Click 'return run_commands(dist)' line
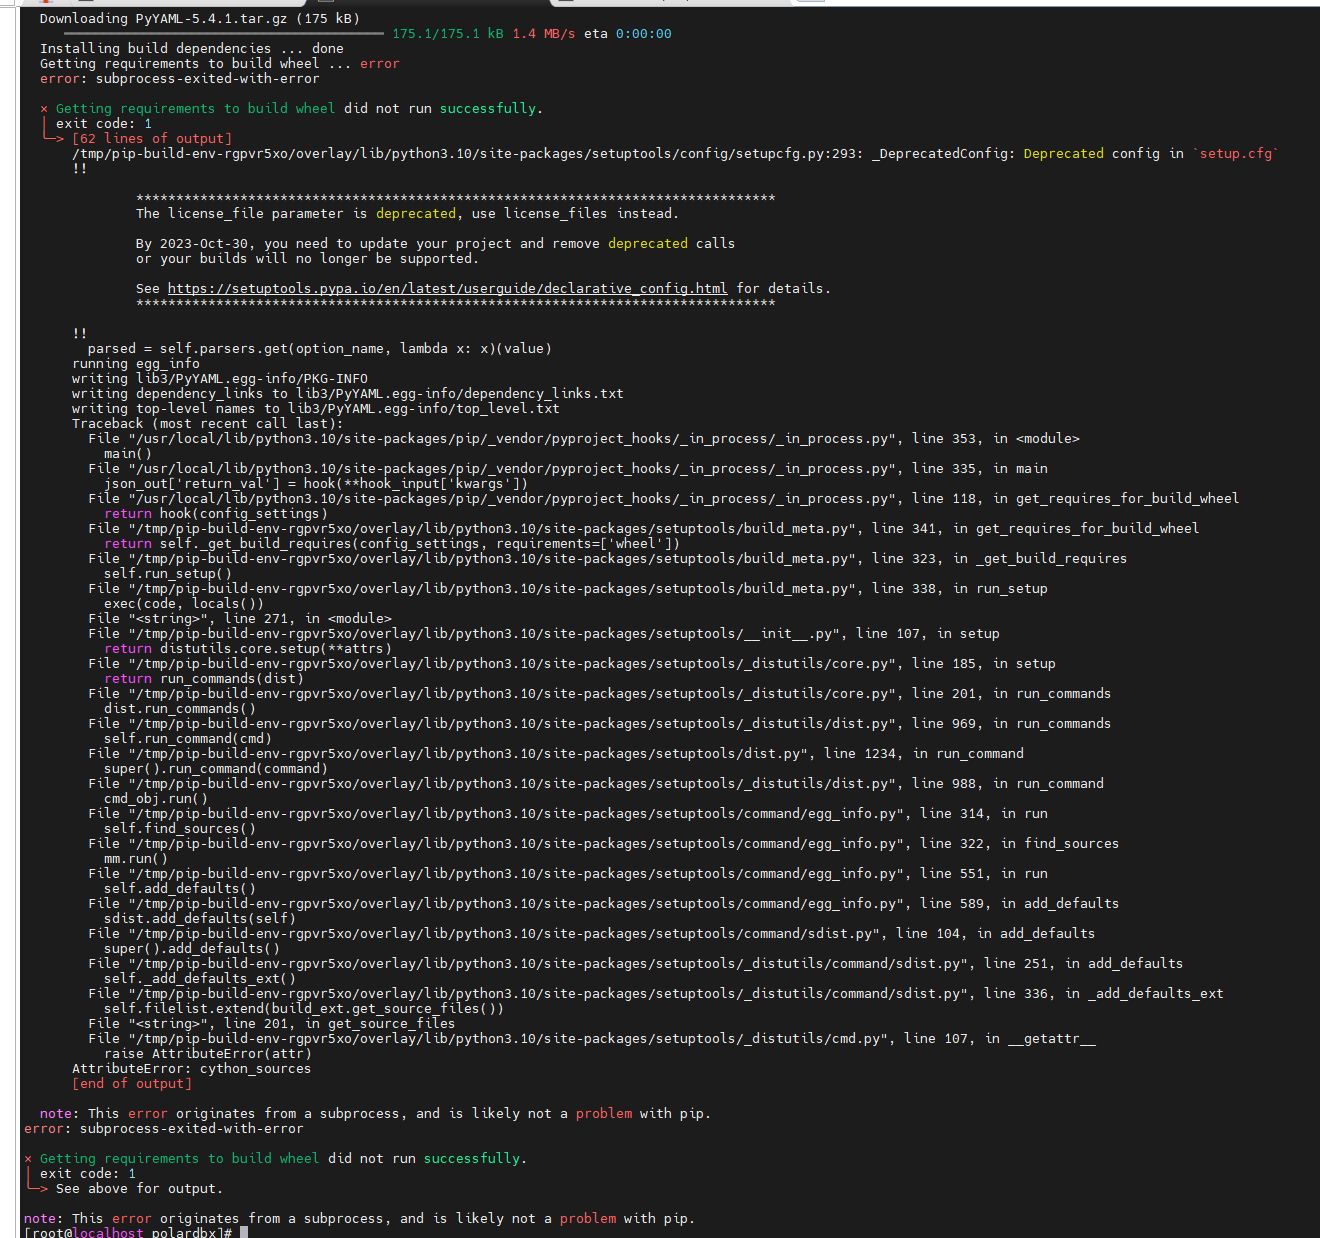 point(203,679)
